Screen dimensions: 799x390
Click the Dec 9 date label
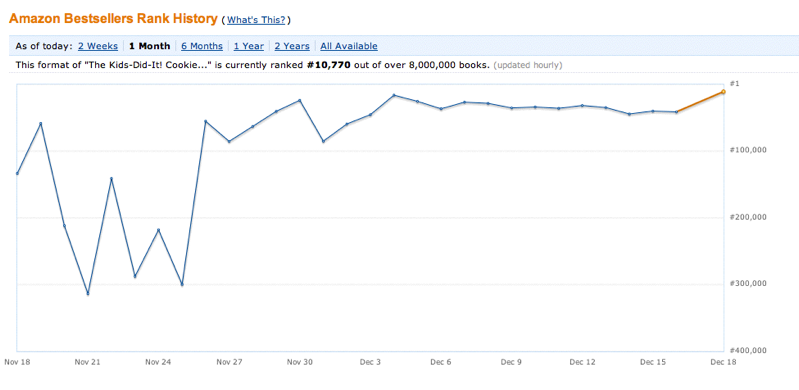[511, 362]
